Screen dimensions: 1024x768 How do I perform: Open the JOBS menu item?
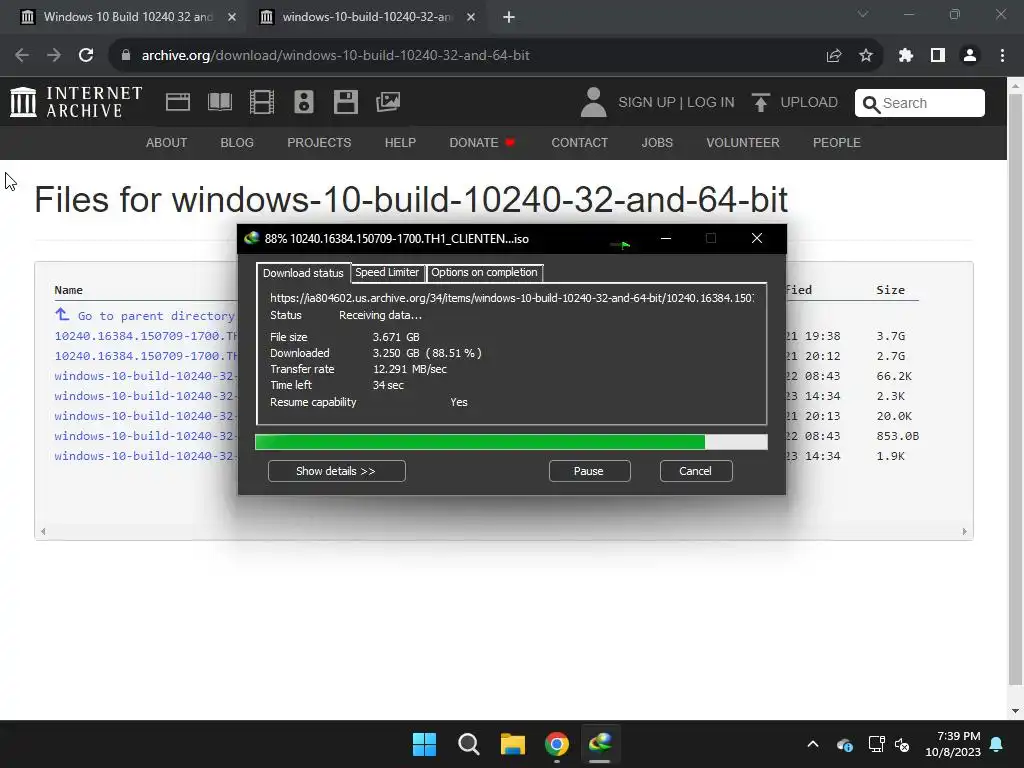pos(657,142)
